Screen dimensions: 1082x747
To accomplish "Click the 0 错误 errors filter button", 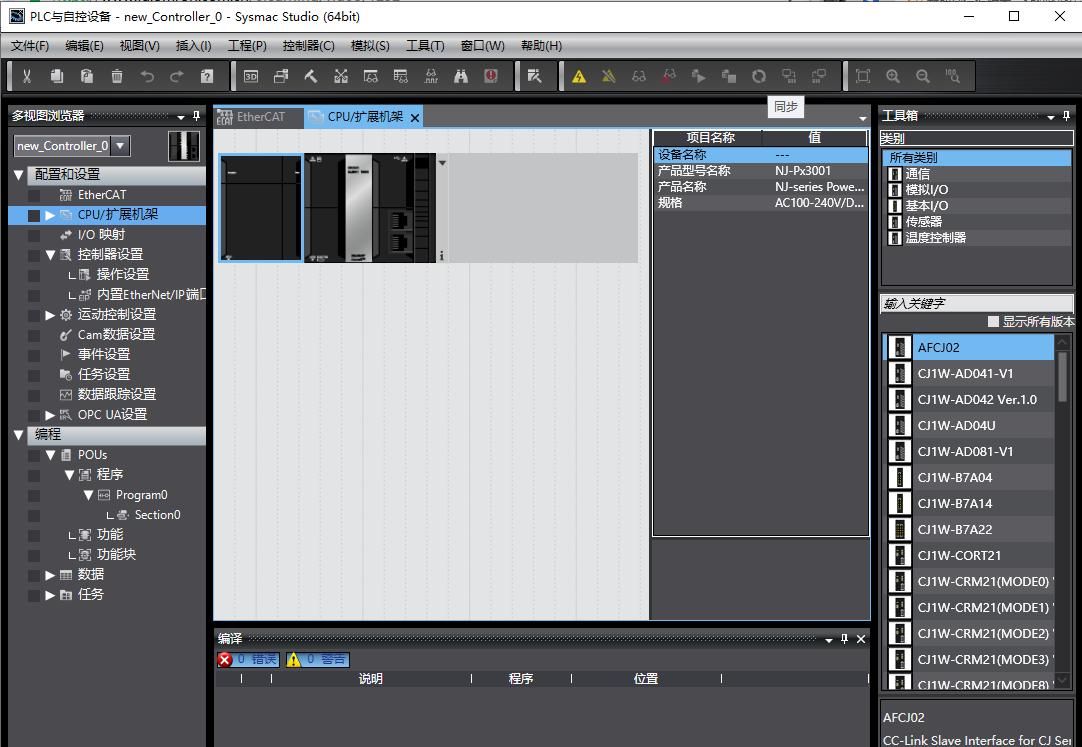I will tap(248, 659).
